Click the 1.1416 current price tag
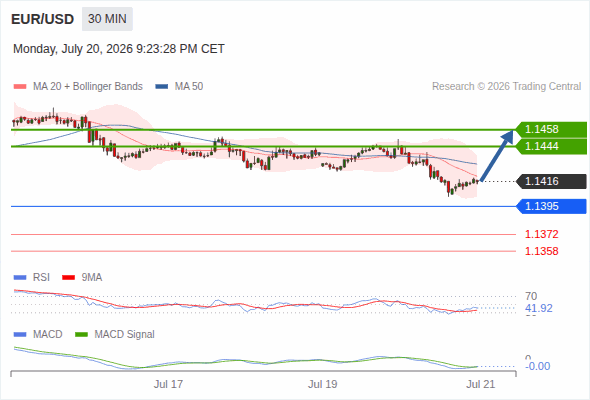This screenshot has width=590, height=400. pyautogui.click(x=551, y=181)
